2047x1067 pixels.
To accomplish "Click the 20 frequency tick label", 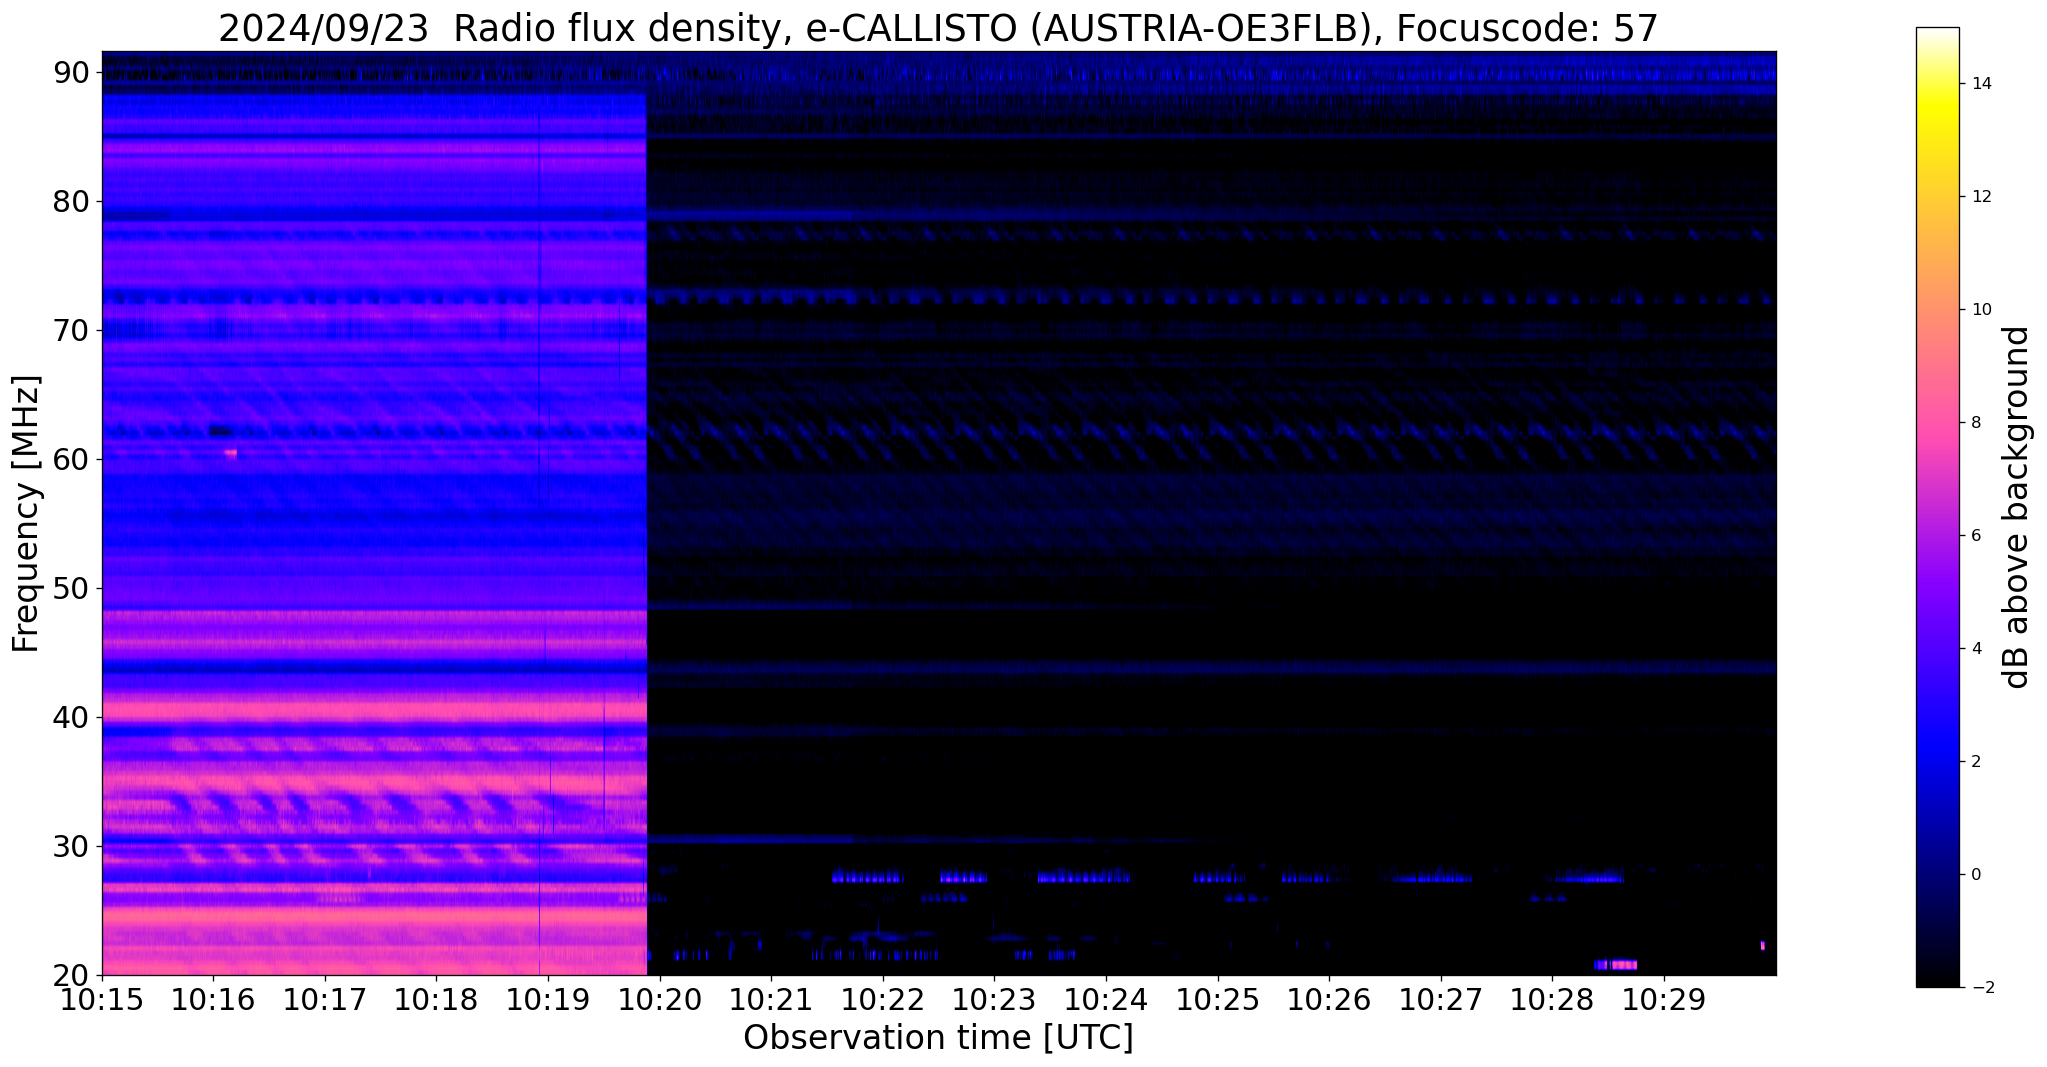I will coord(72,975).
